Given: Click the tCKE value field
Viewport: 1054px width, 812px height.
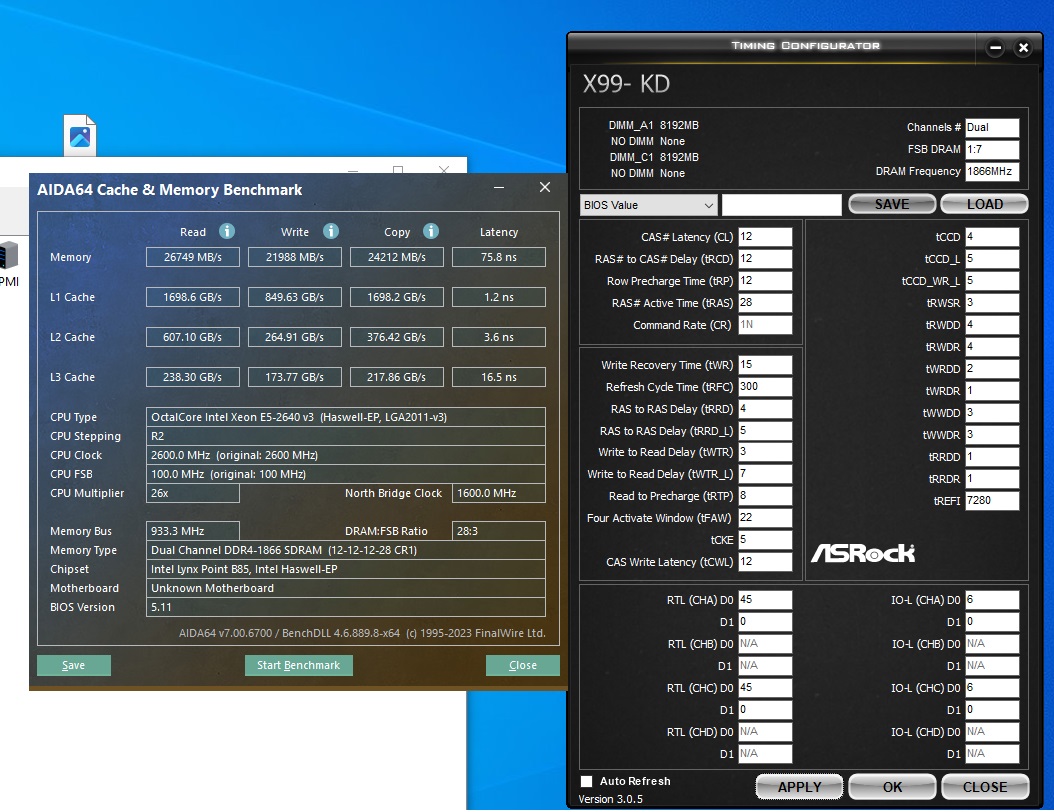Looking at the screenshot, I should coord(765,540).
